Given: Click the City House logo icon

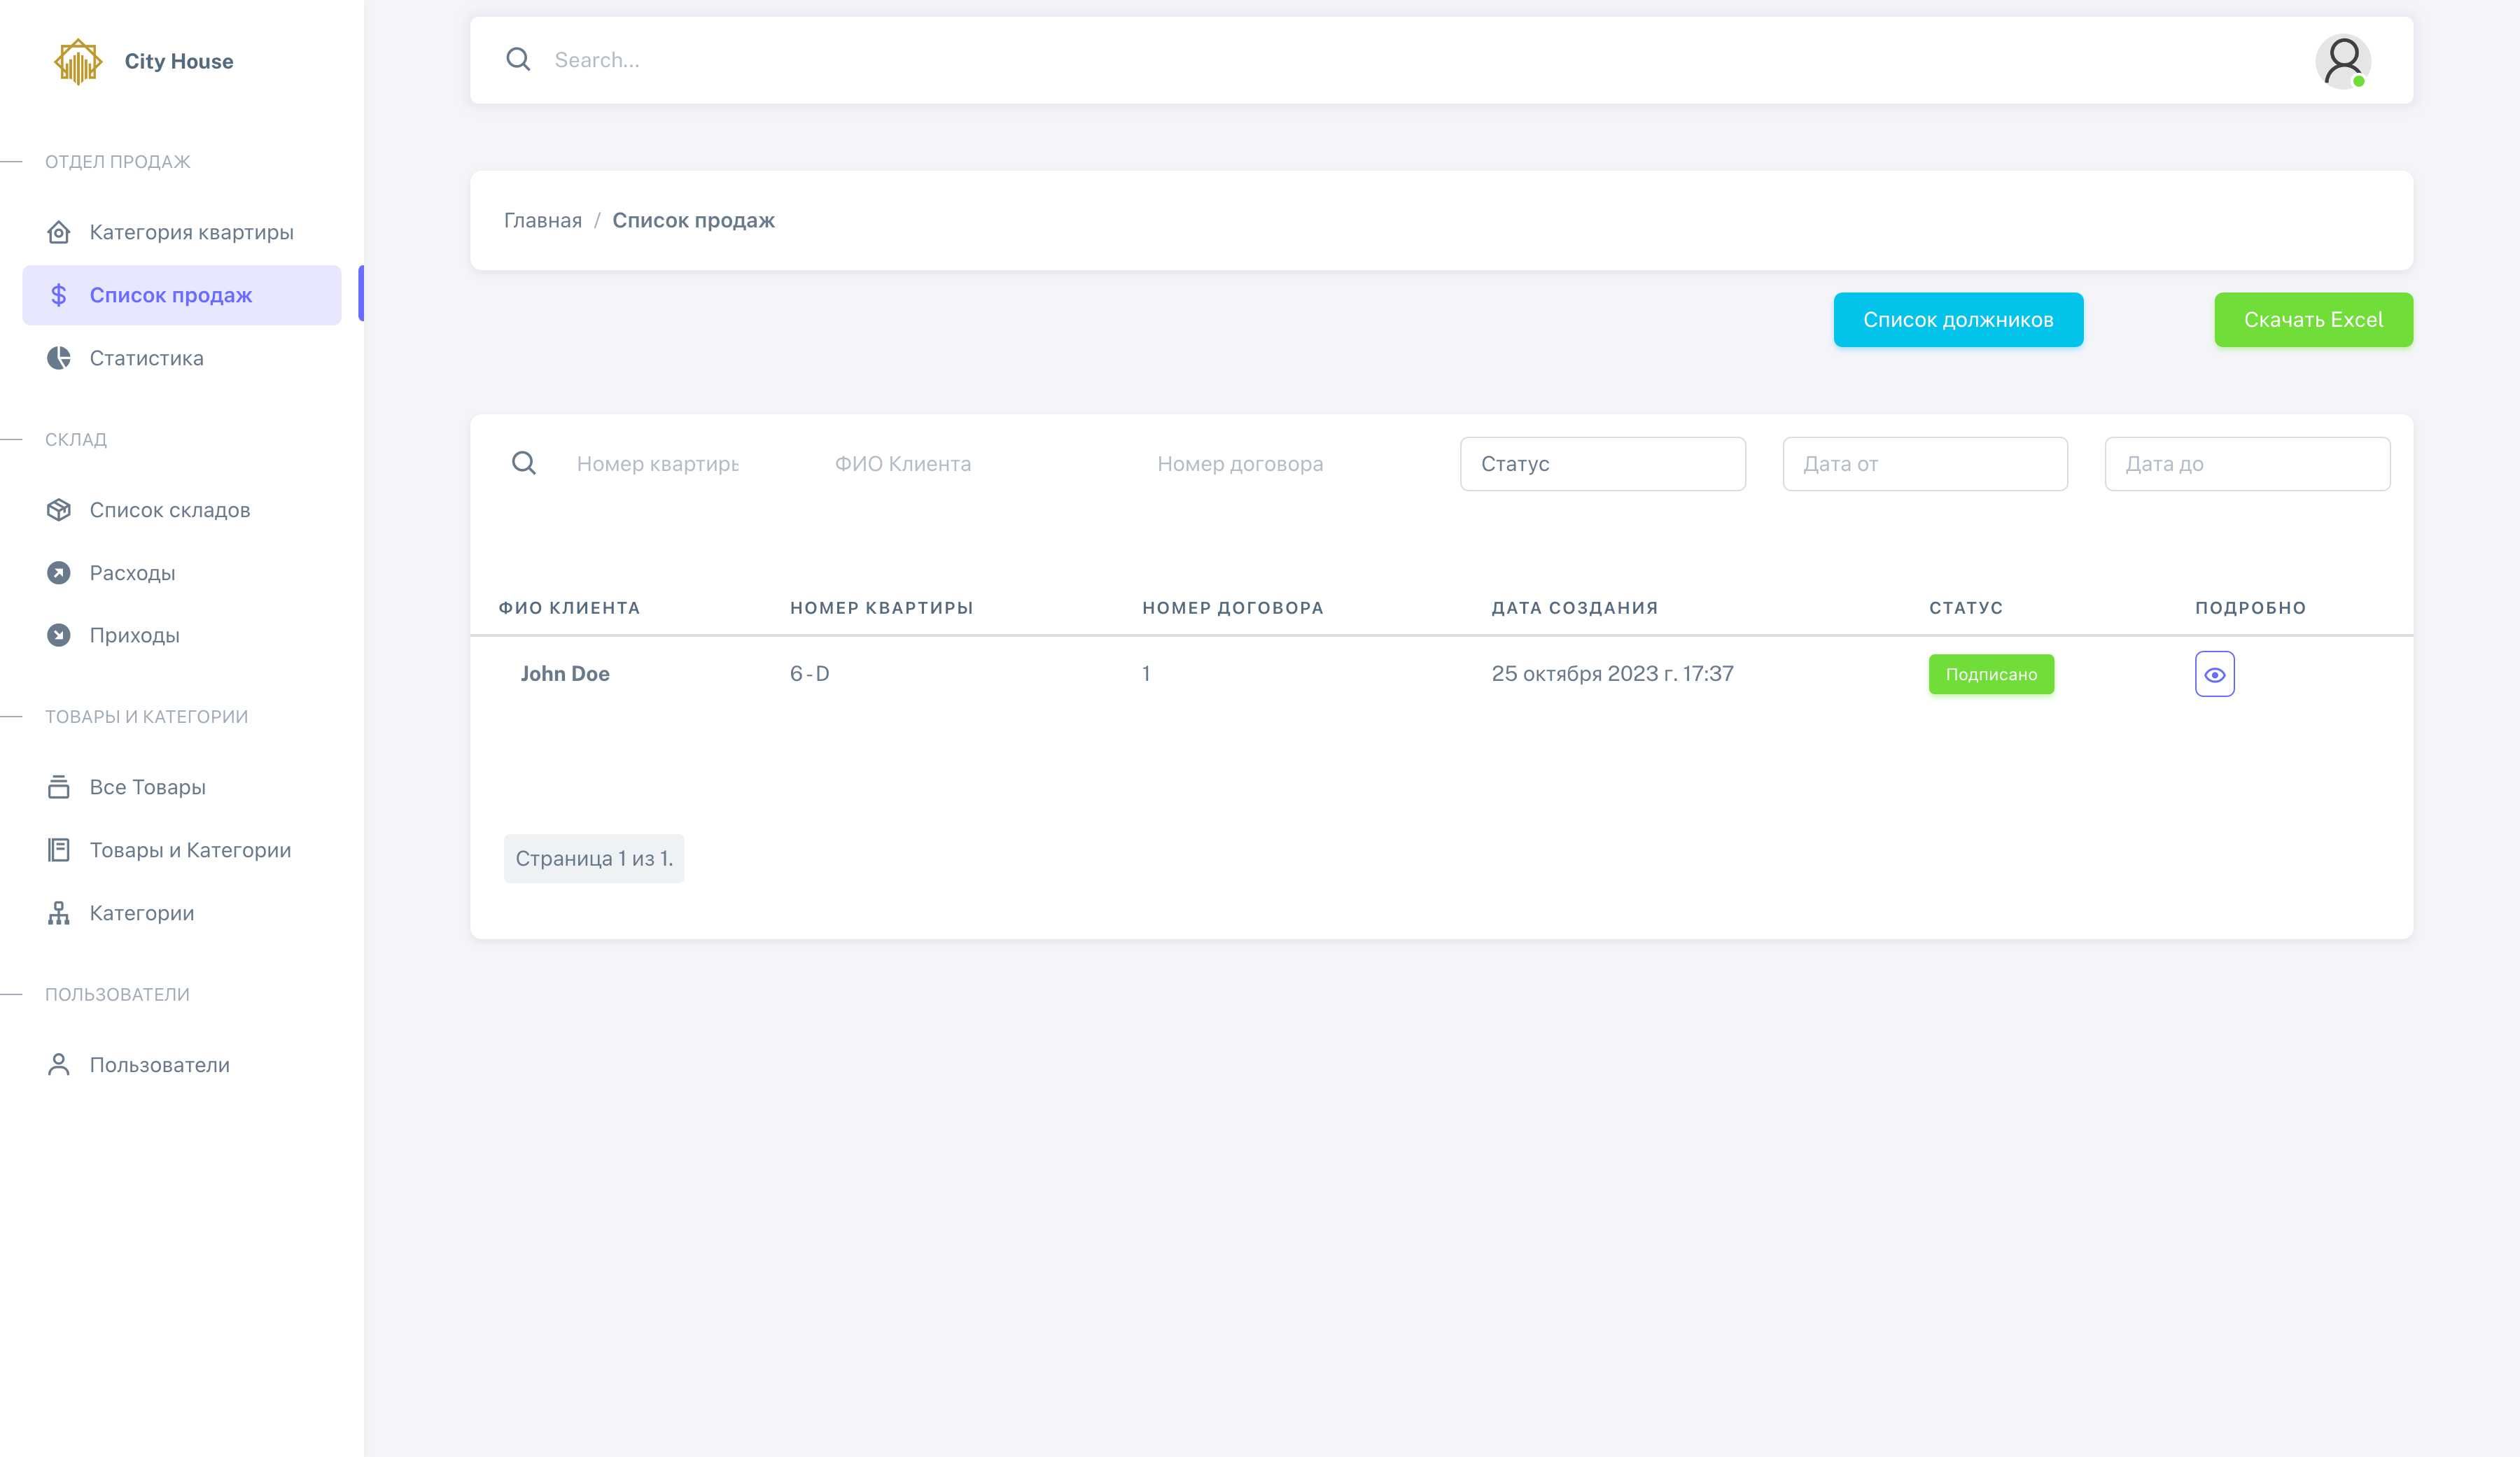Looking at the screenshot, I should pos(78,62).
